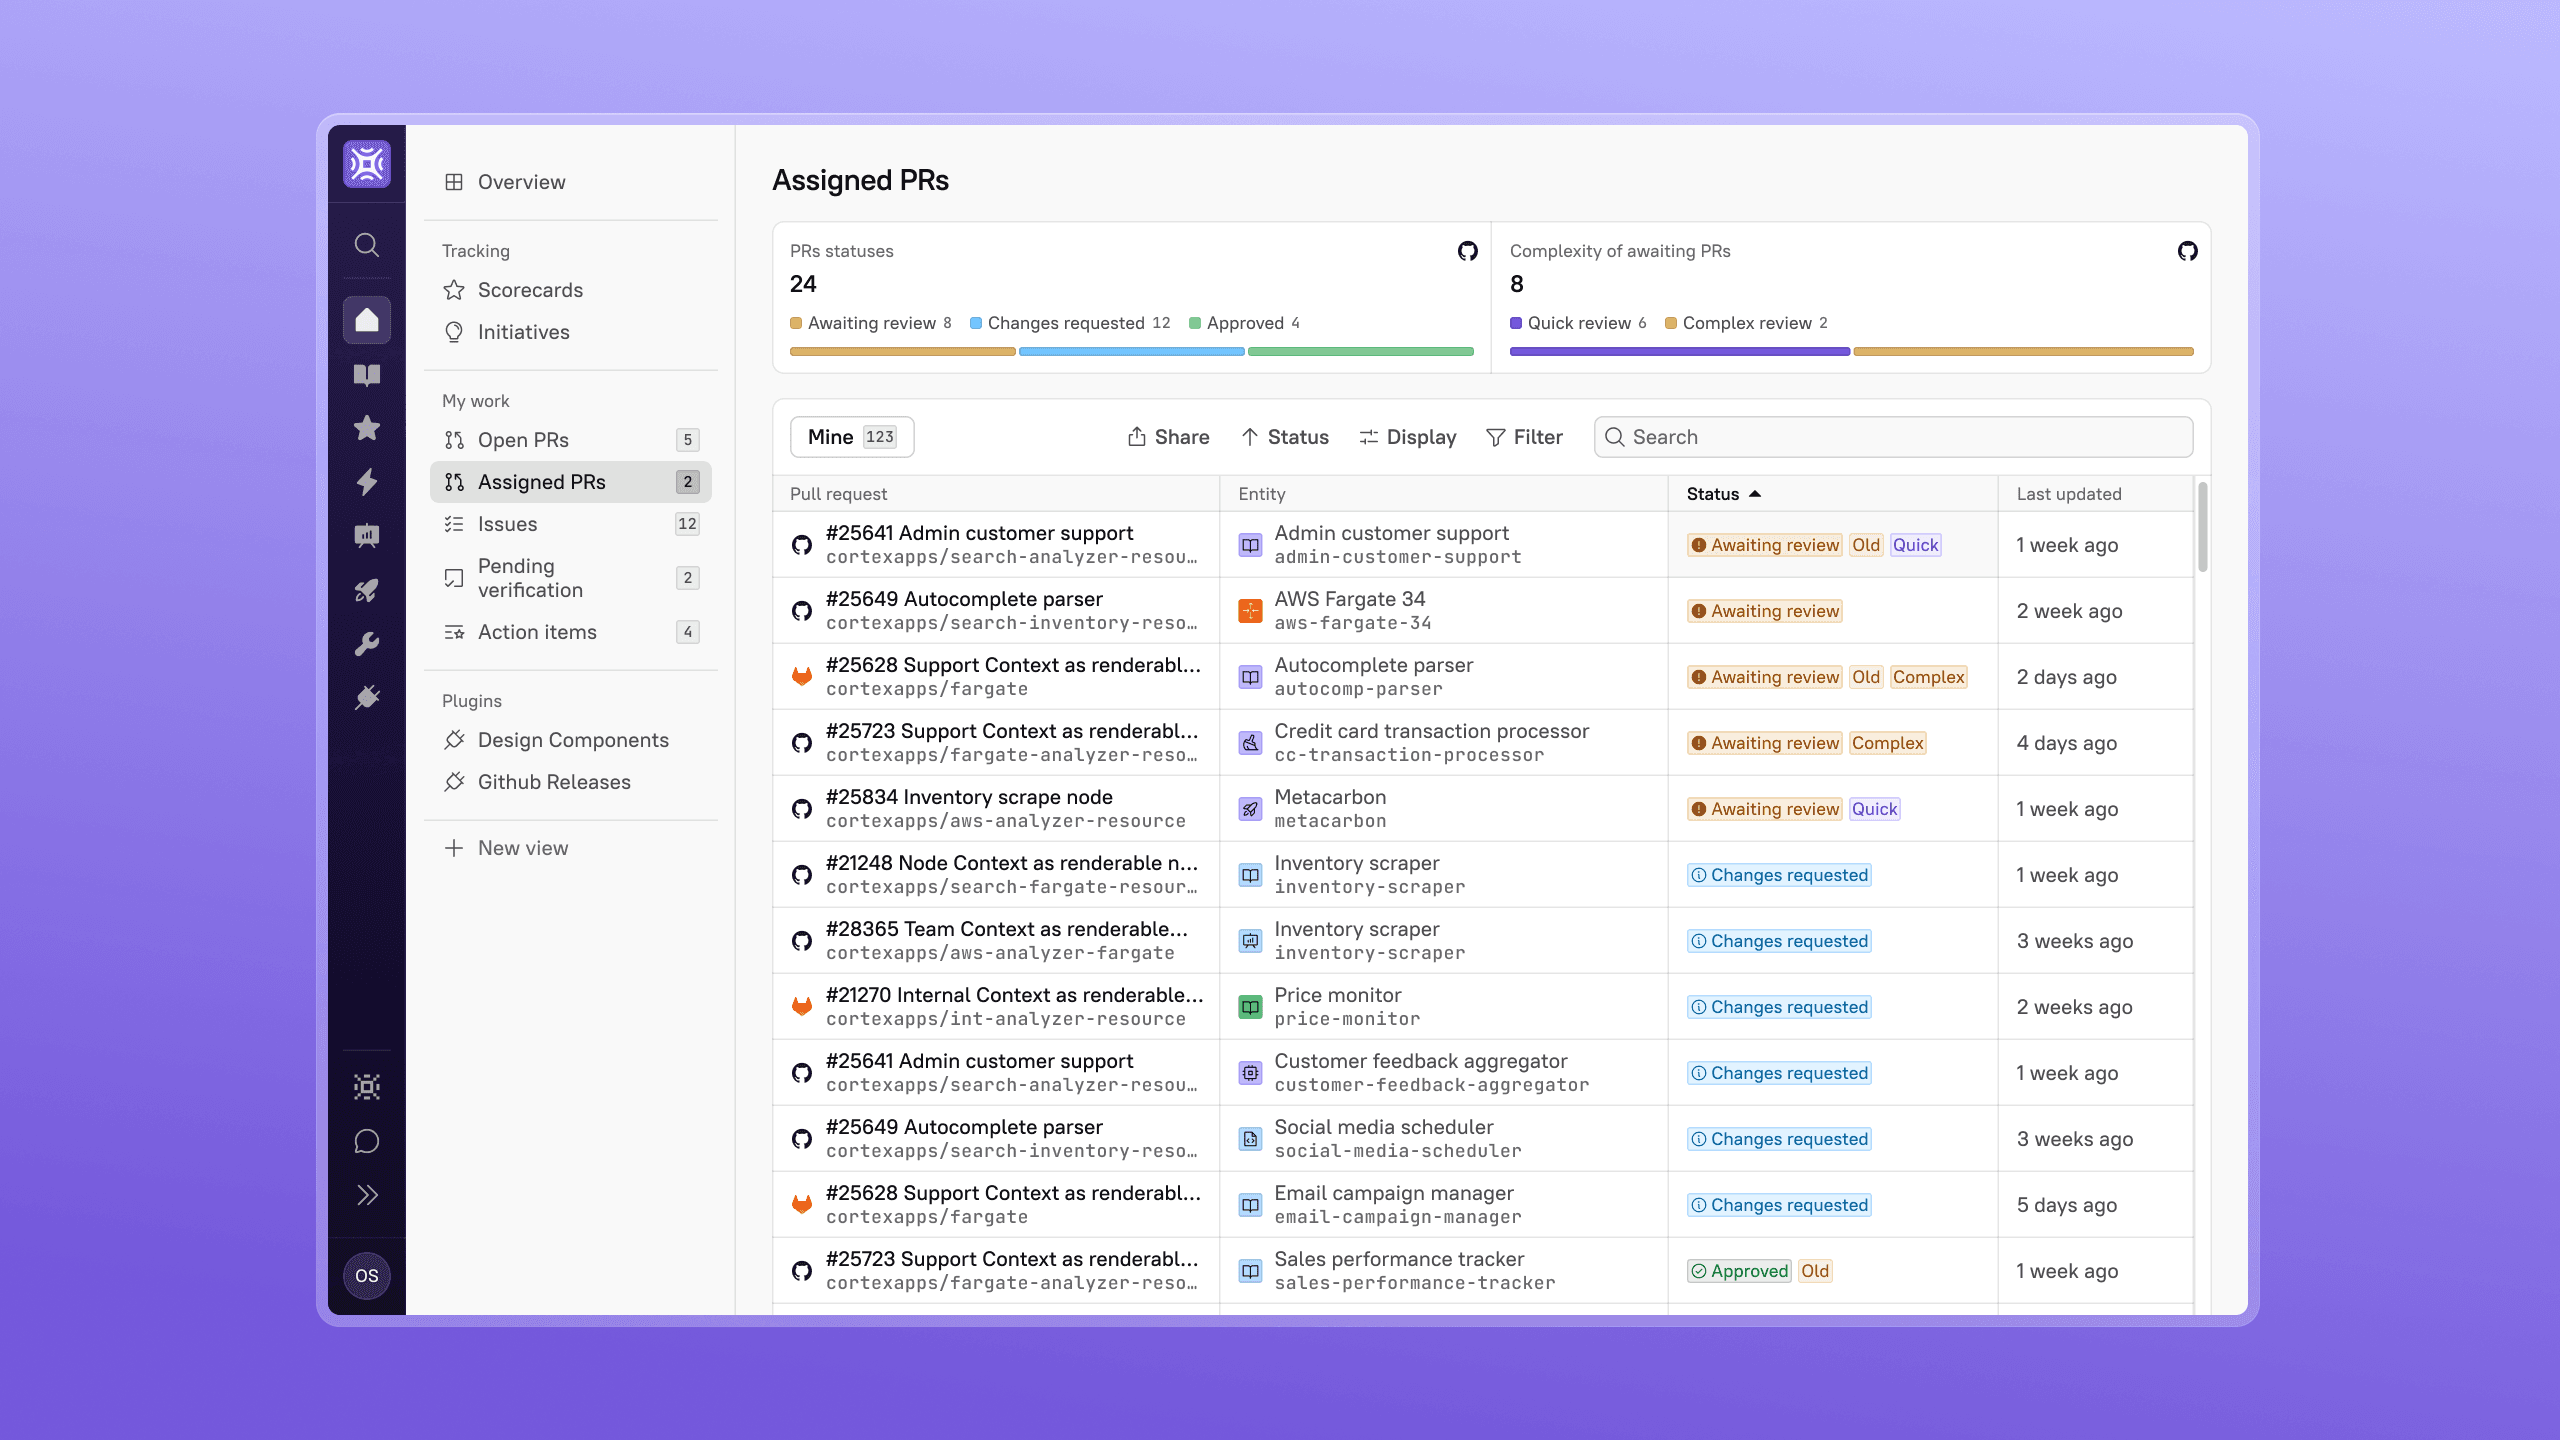Click the plug icon in the dark sidebar

click(367, 697)
